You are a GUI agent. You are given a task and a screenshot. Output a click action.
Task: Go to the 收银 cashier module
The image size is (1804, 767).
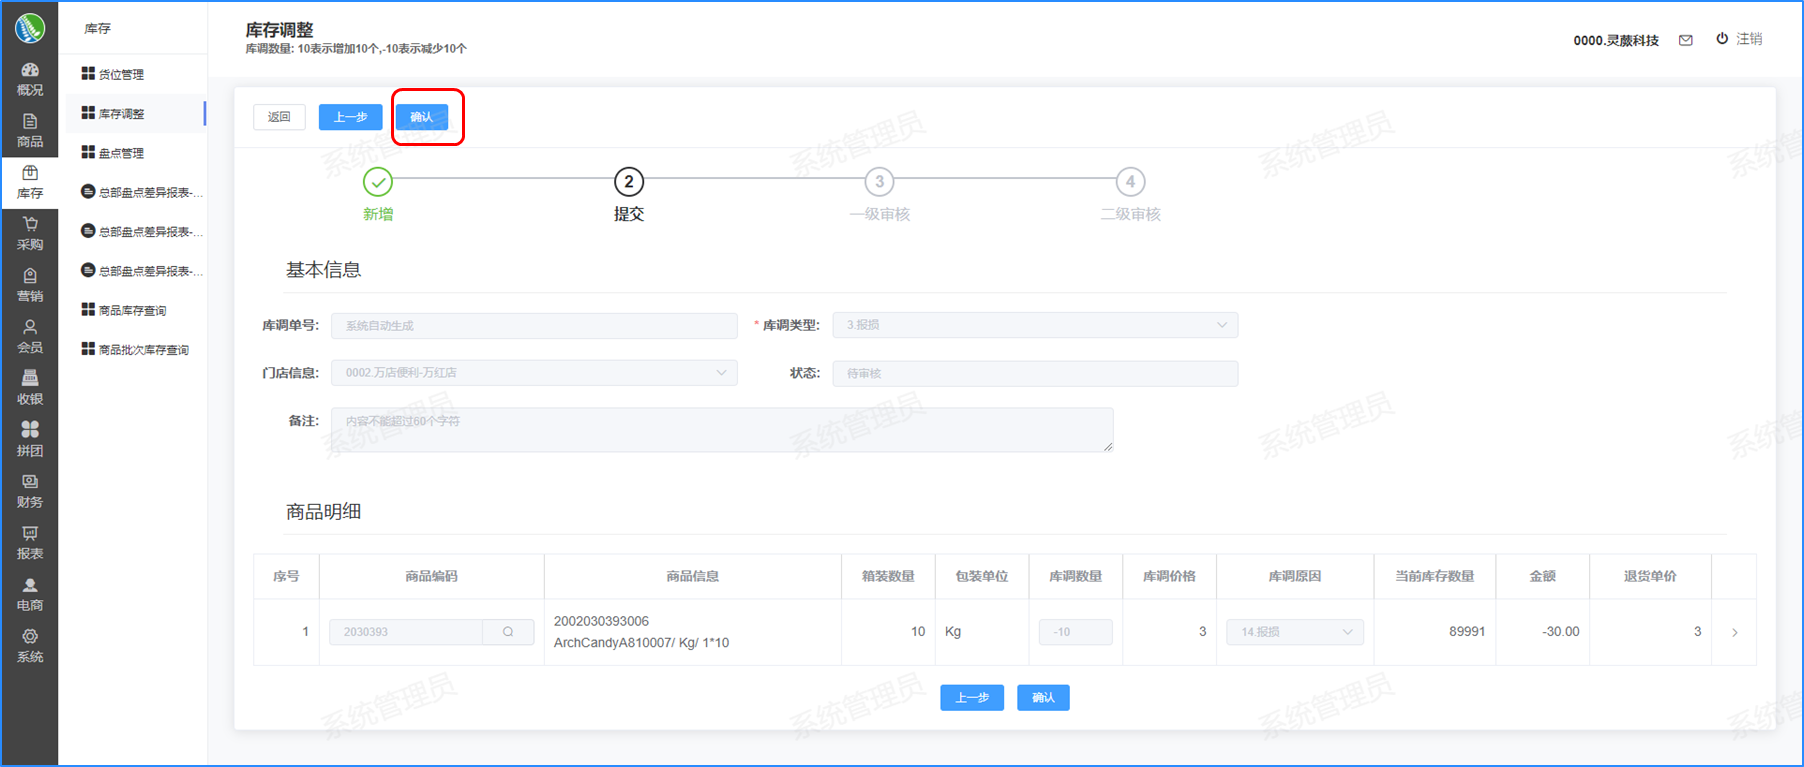point(30,388)
